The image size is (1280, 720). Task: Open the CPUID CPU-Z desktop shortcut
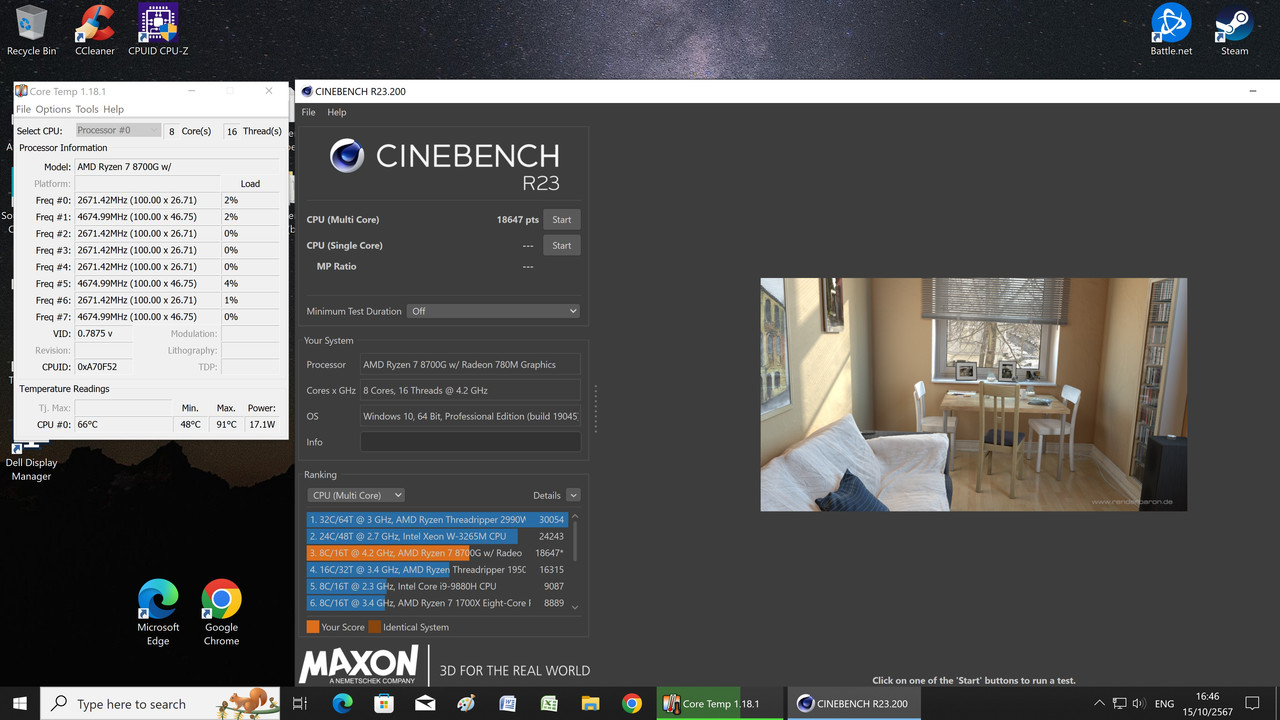point(158,30)
